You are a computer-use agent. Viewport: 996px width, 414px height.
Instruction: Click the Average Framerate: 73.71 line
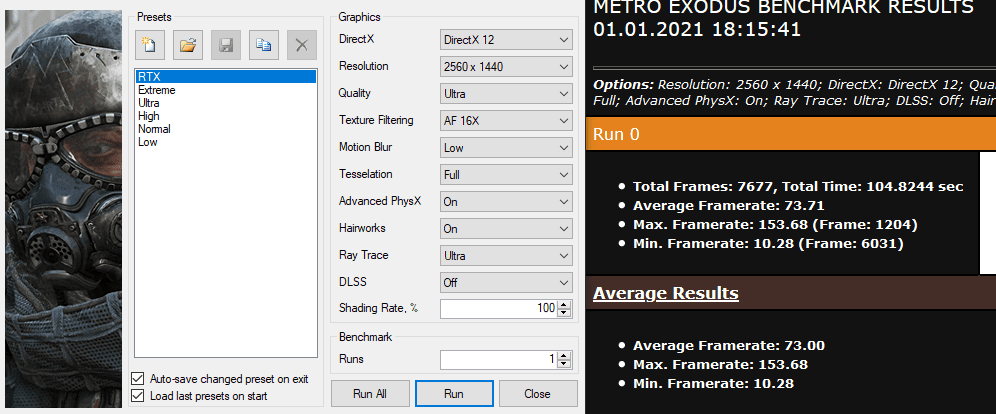pyautogui.click(x=729, y=206)
